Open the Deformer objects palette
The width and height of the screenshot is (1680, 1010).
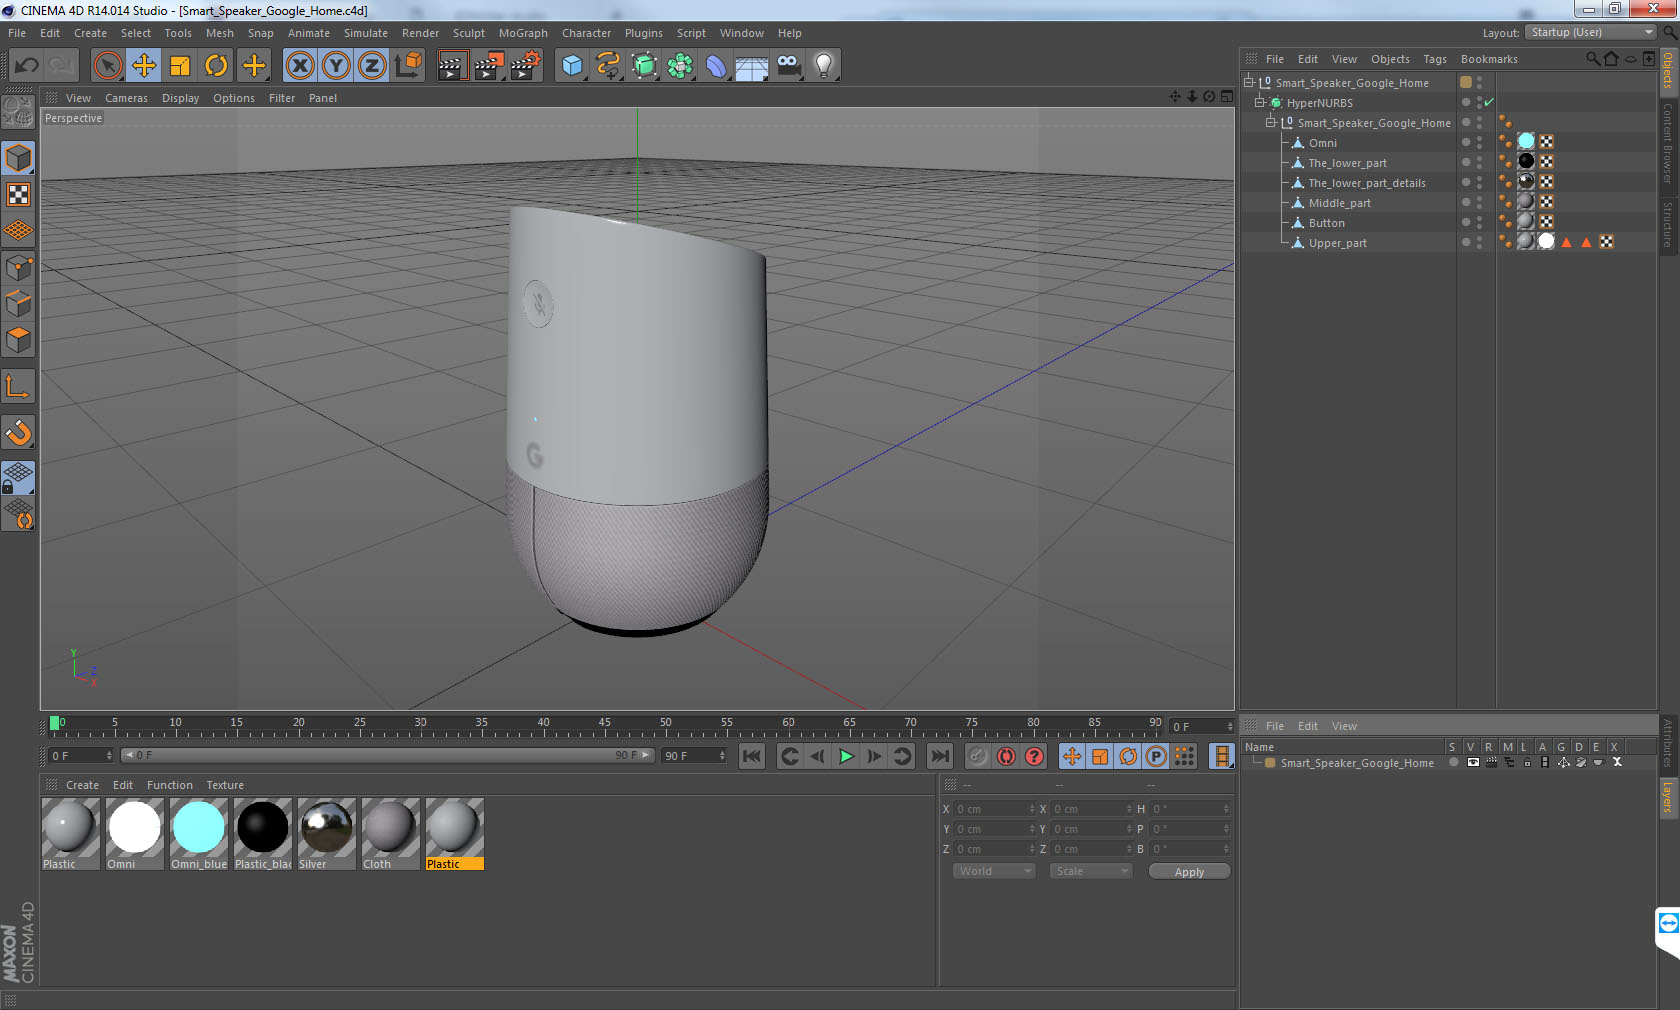[x=716, y=66]
